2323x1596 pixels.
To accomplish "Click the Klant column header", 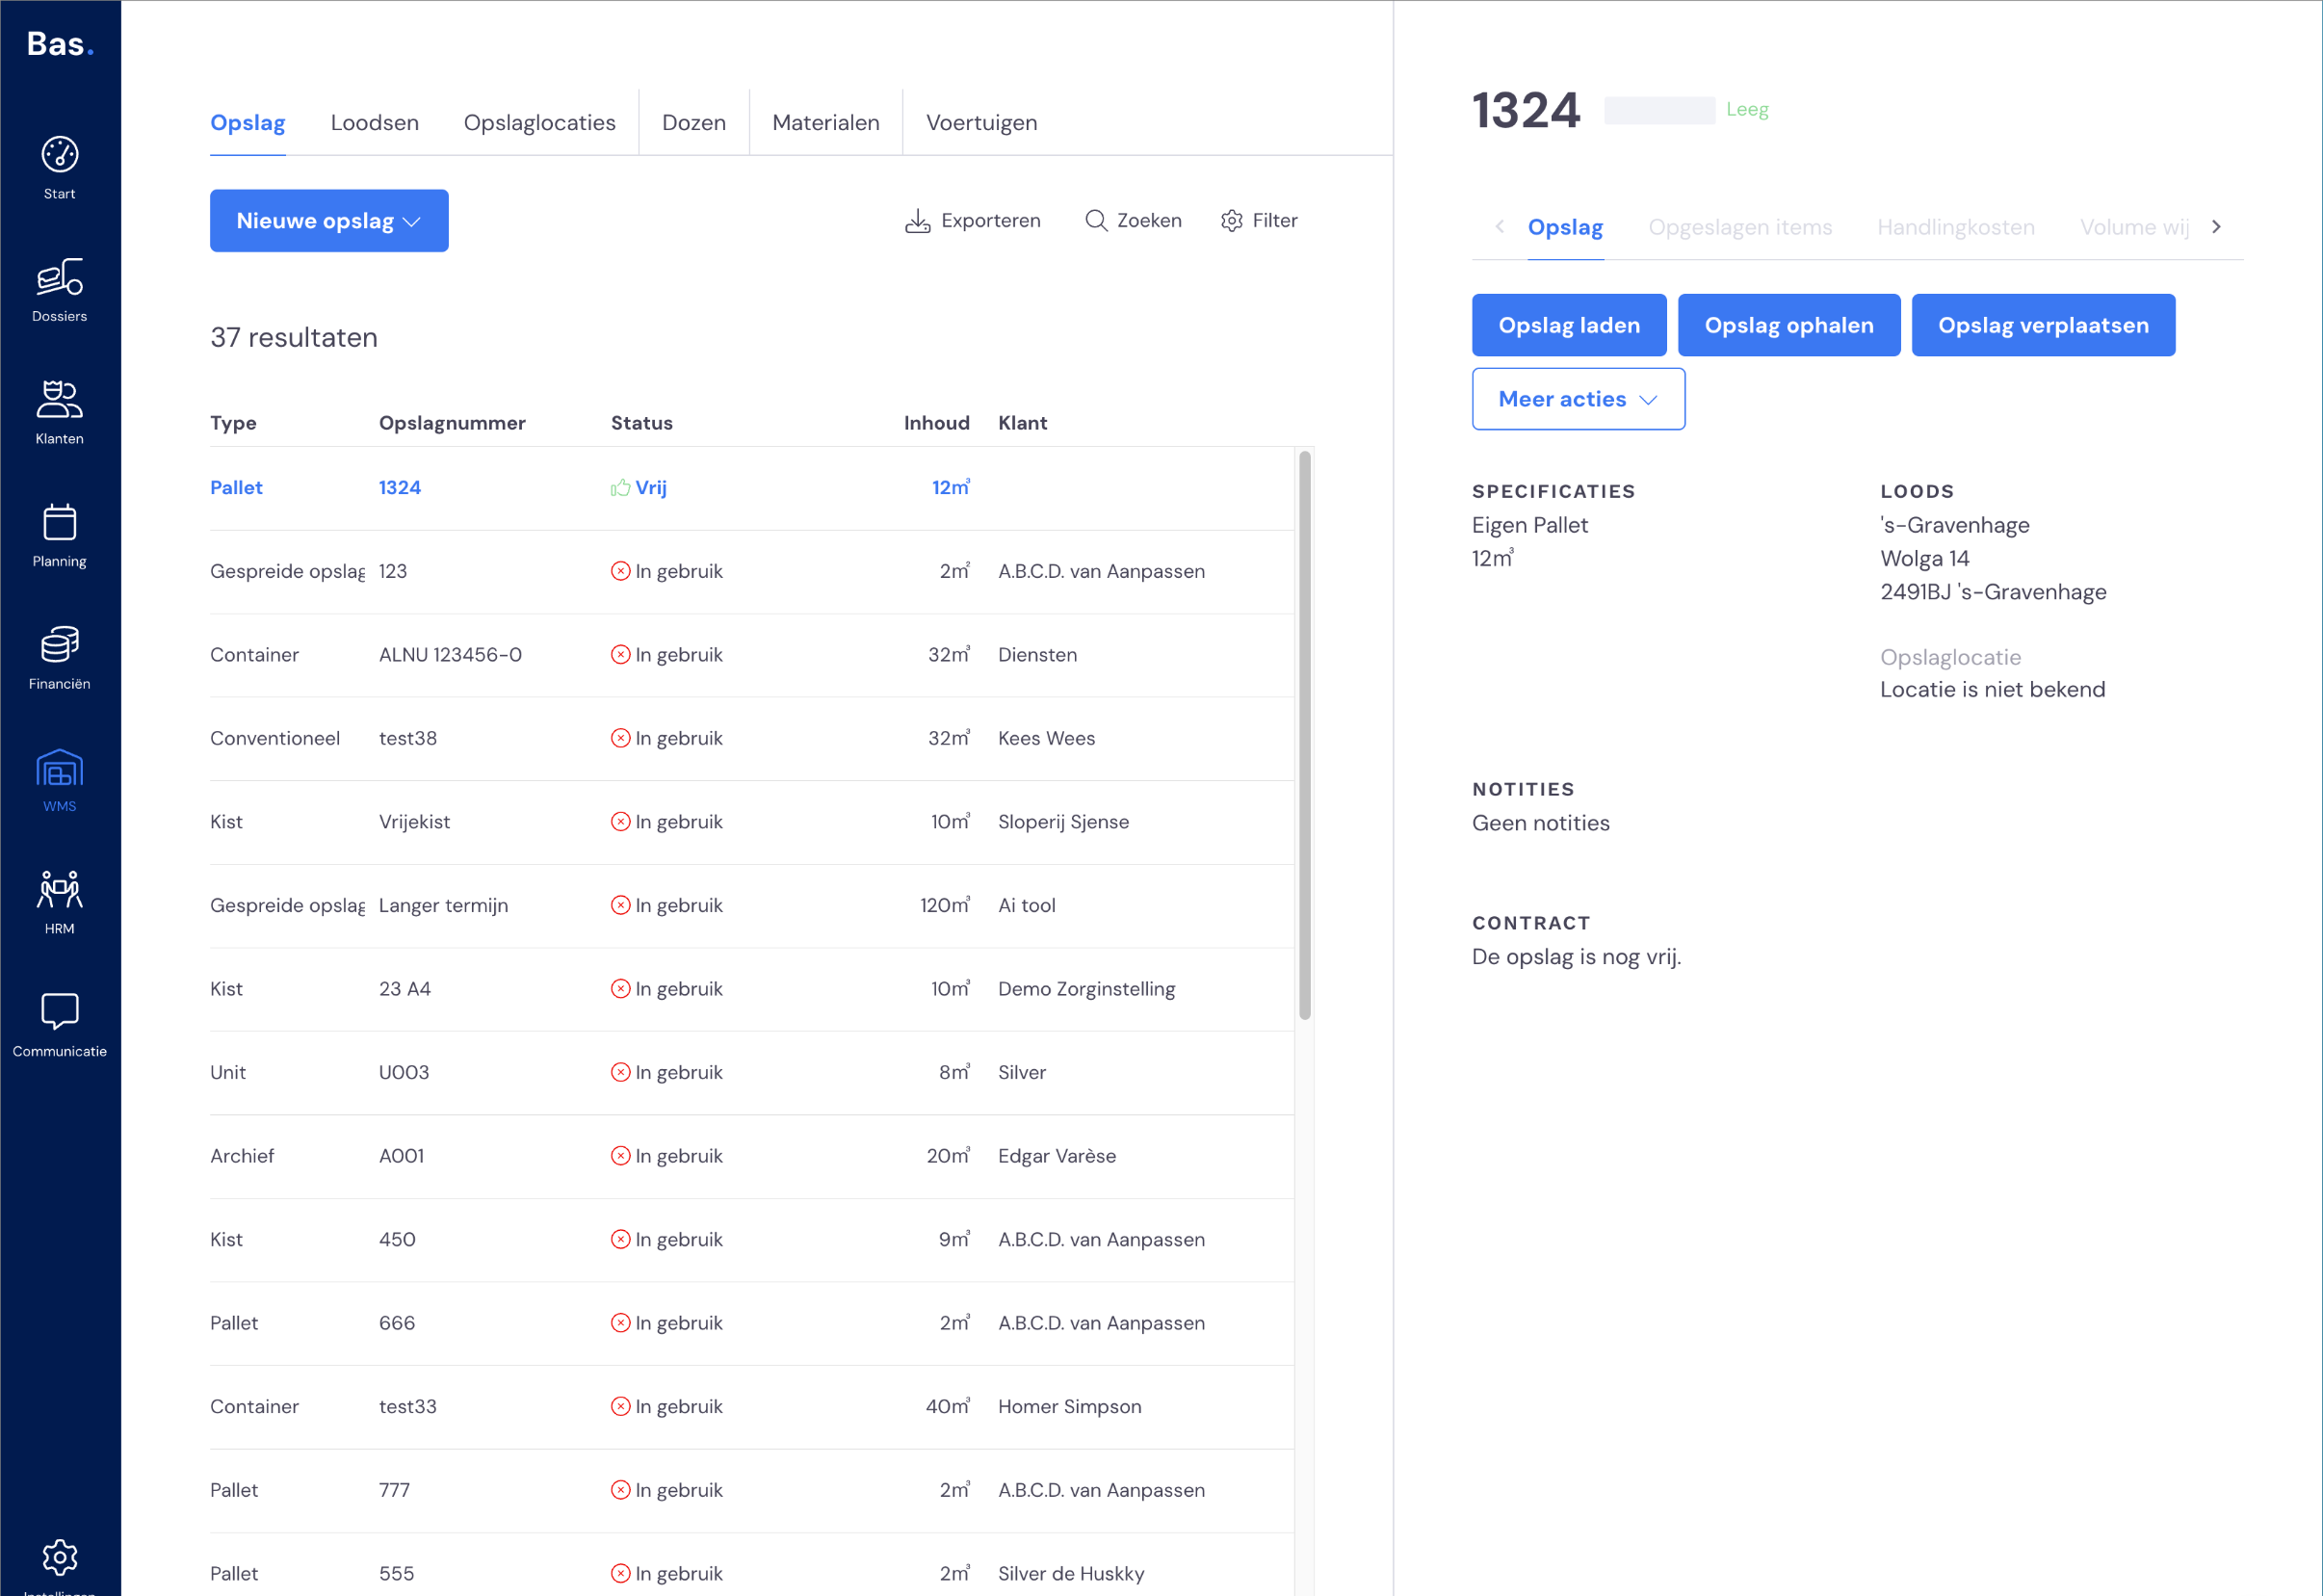I will click(1023, 423).
